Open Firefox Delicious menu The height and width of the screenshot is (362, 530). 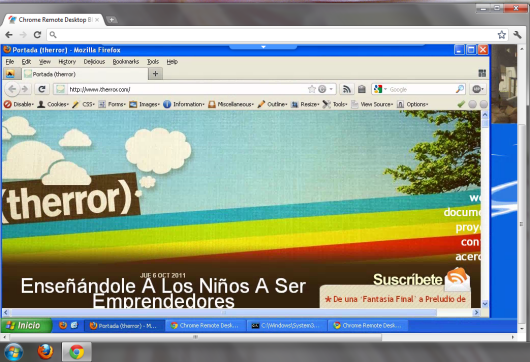[x=94, y=62]
